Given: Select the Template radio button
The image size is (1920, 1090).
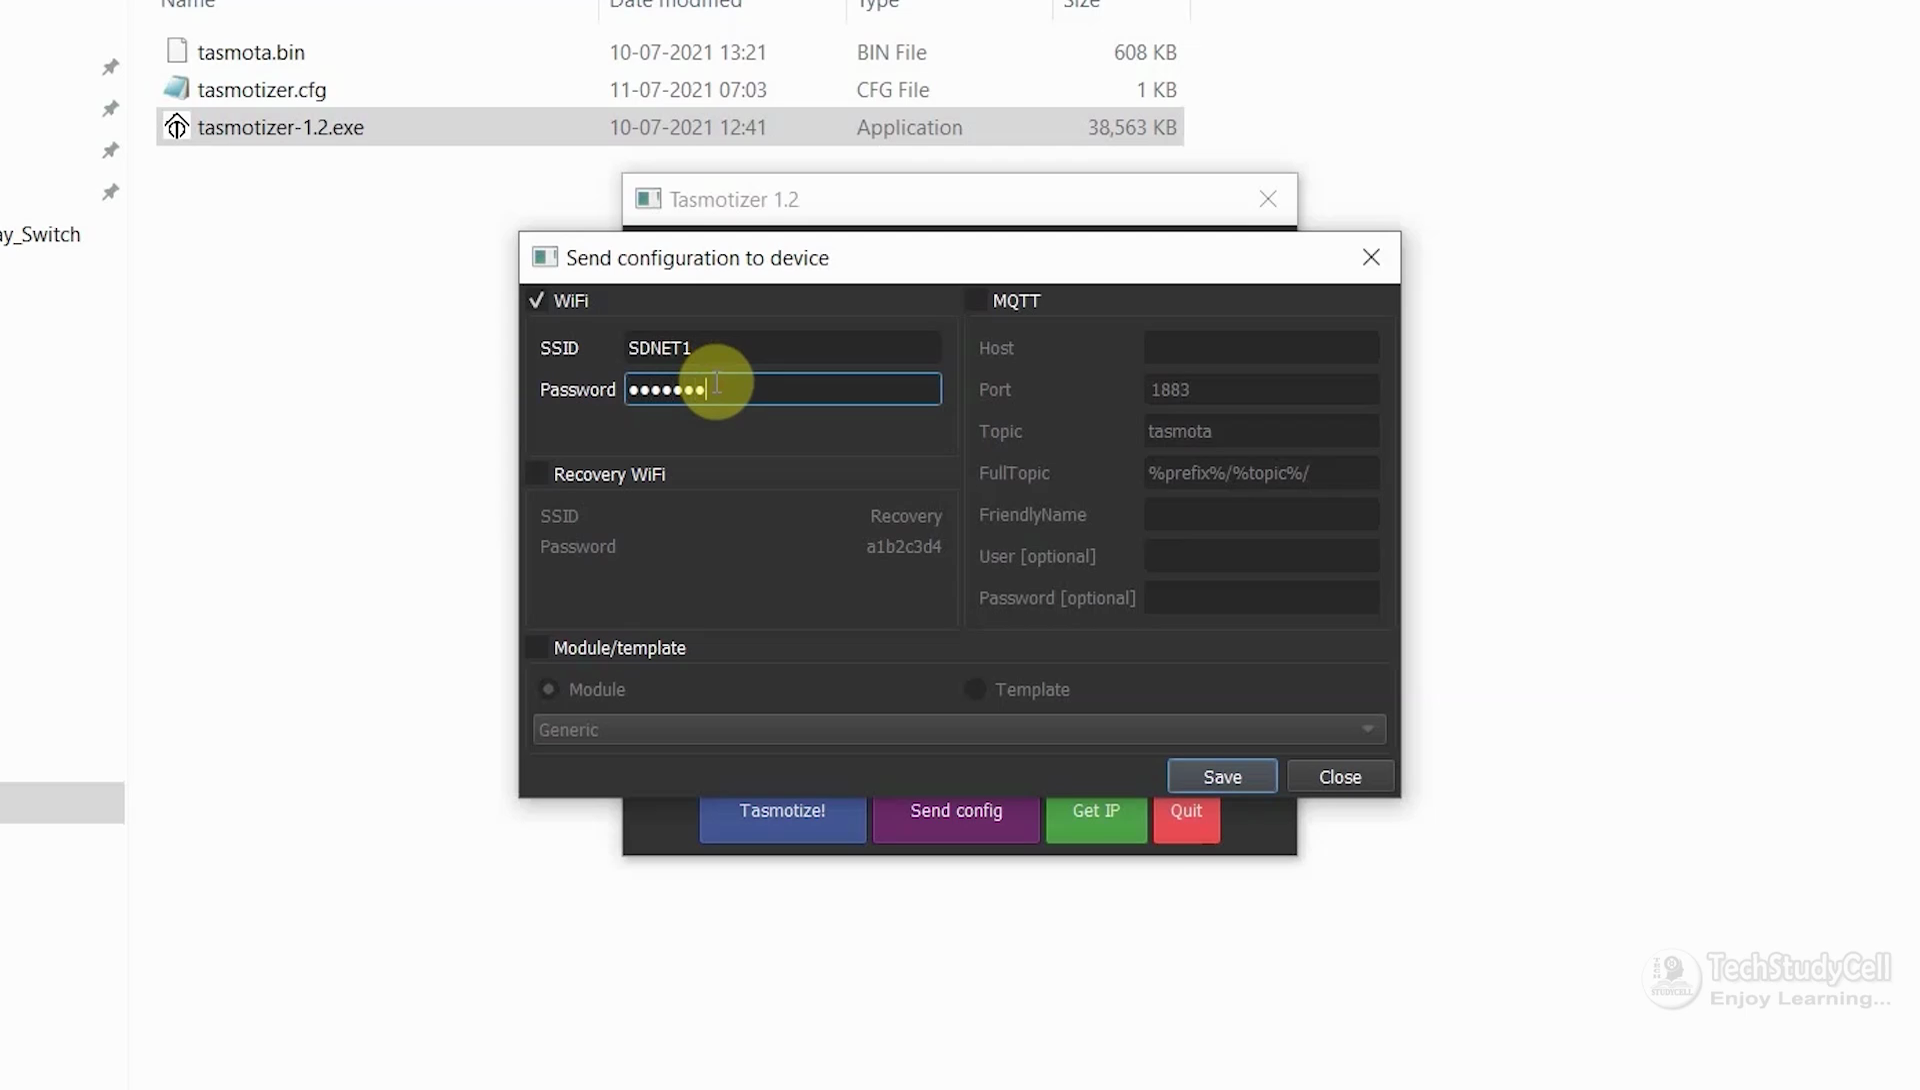Looking at the screenshot, I should [975, 689].
